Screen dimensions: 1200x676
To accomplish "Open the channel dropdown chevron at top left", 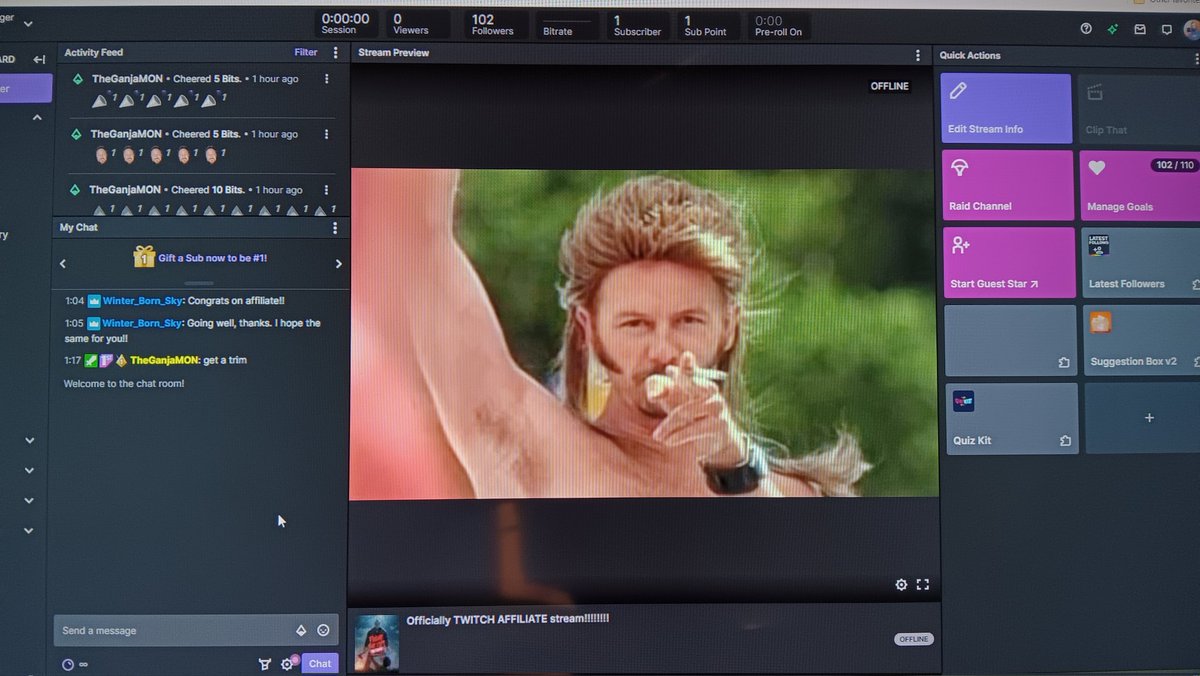I will pos(27,23).
